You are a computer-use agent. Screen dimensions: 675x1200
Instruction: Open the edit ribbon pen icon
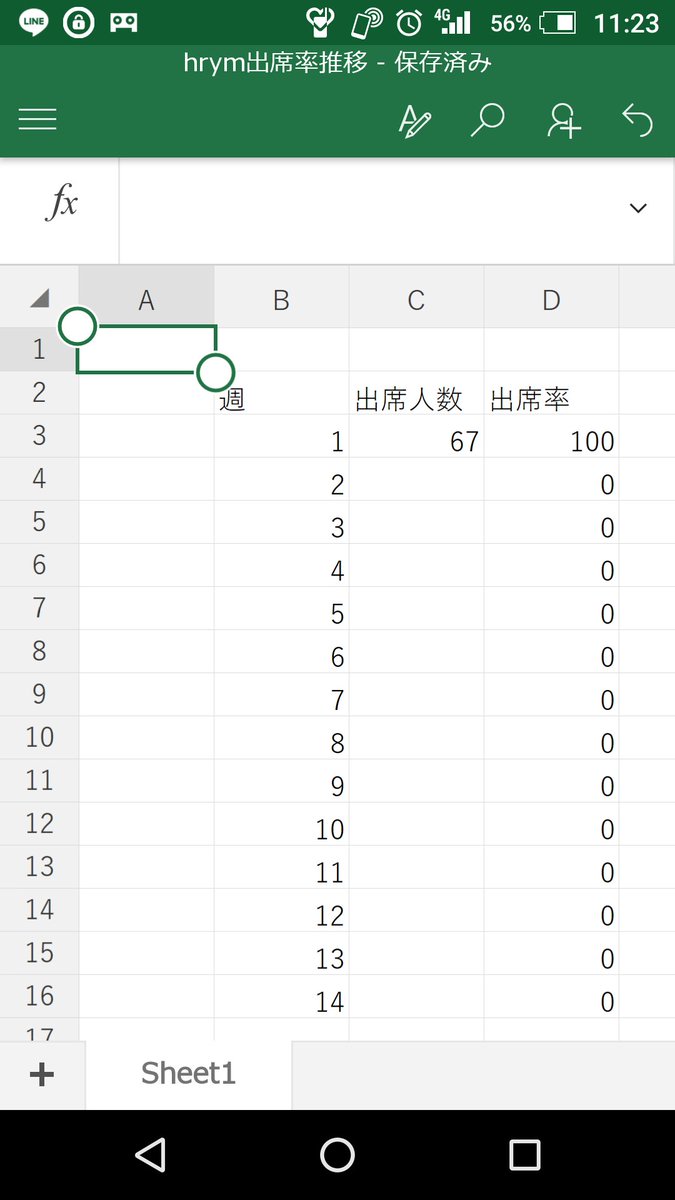coord(415,121)
